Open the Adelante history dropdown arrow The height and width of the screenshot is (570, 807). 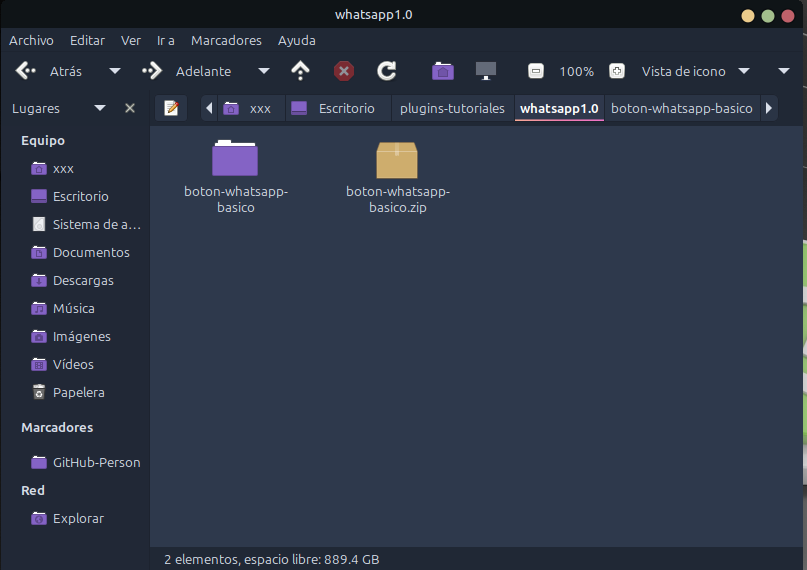click(x=264, y=71)
